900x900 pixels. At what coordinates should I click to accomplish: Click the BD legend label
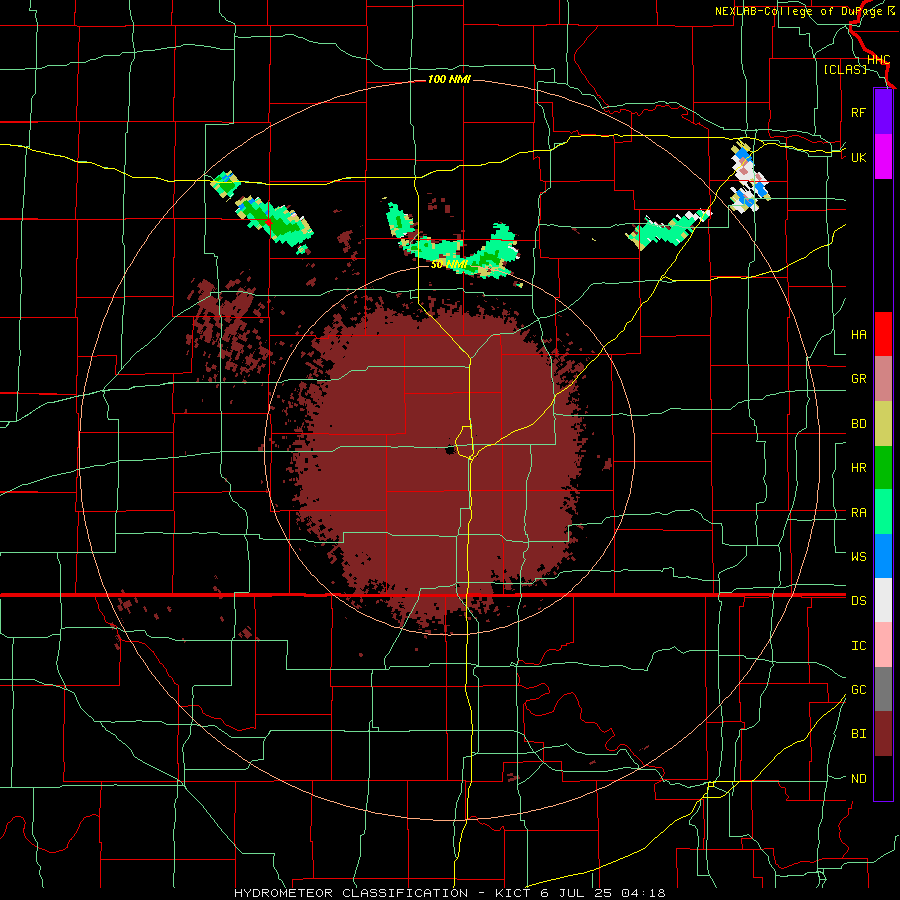click(x=858, y=424)
